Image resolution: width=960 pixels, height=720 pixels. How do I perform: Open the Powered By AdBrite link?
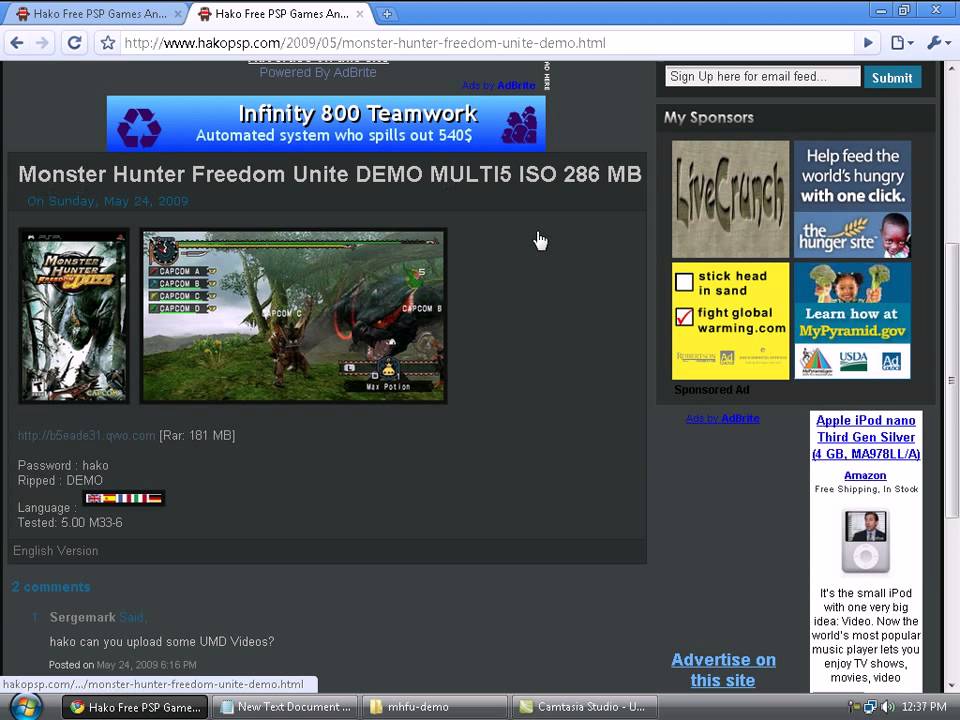pyautogui.click(x=318, y=72)
